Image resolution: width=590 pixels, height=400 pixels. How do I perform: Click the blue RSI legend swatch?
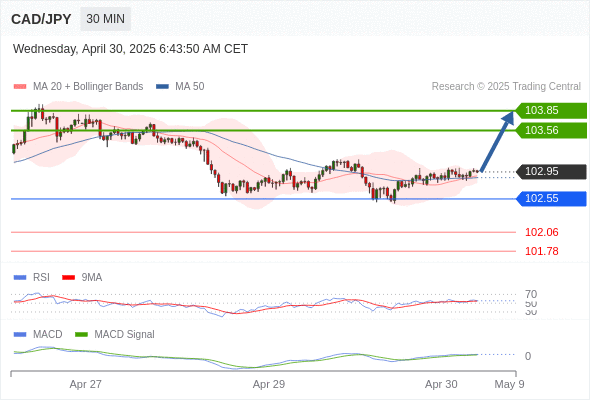pos(20,278)
